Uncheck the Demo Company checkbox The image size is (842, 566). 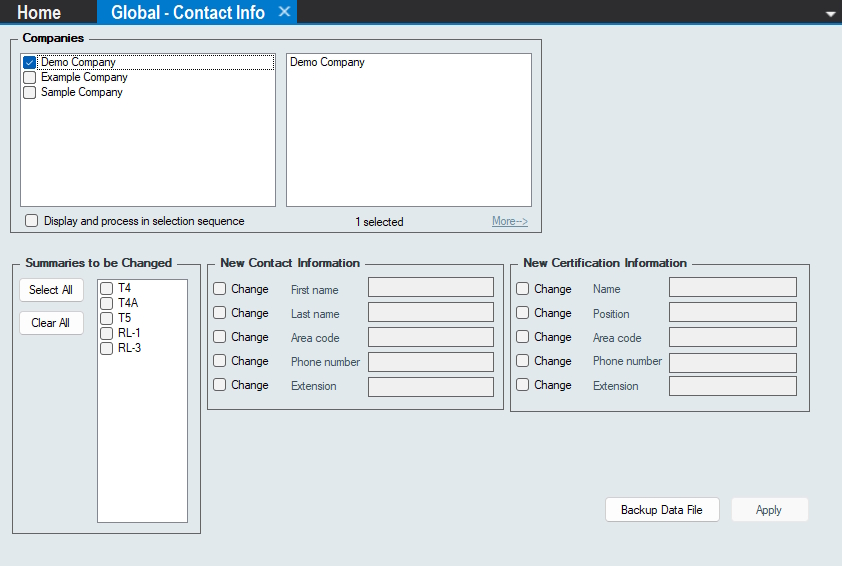pyautogui.click(x=30, y=62)
